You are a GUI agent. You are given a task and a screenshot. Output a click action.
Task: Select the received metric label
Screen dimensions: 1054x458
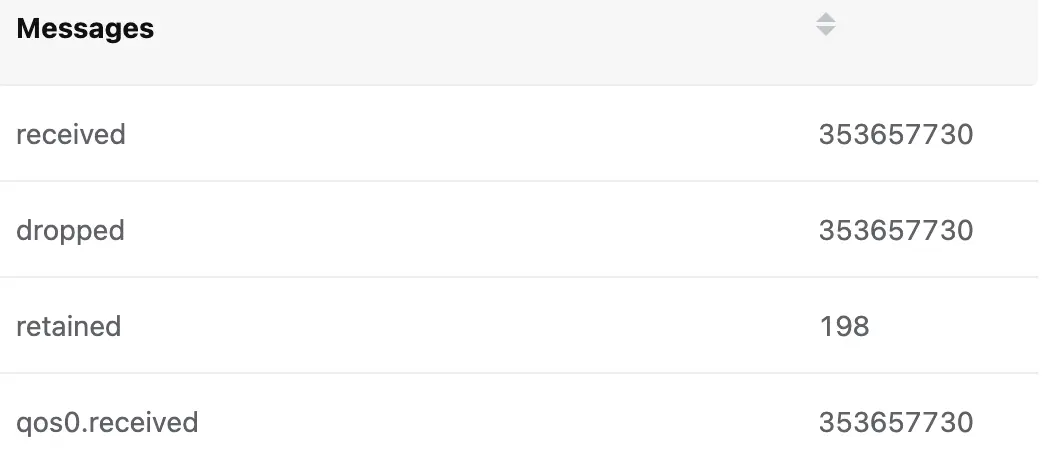click(x=71, y=134)
